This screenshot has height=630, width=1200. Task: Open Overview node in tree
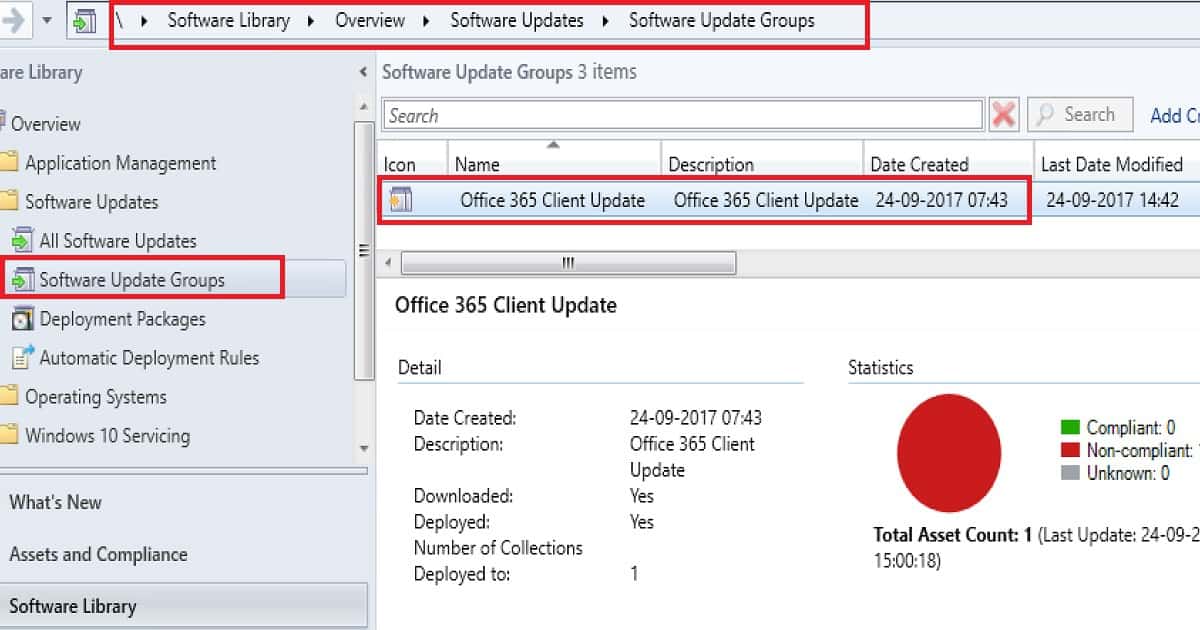click(45, 124)
